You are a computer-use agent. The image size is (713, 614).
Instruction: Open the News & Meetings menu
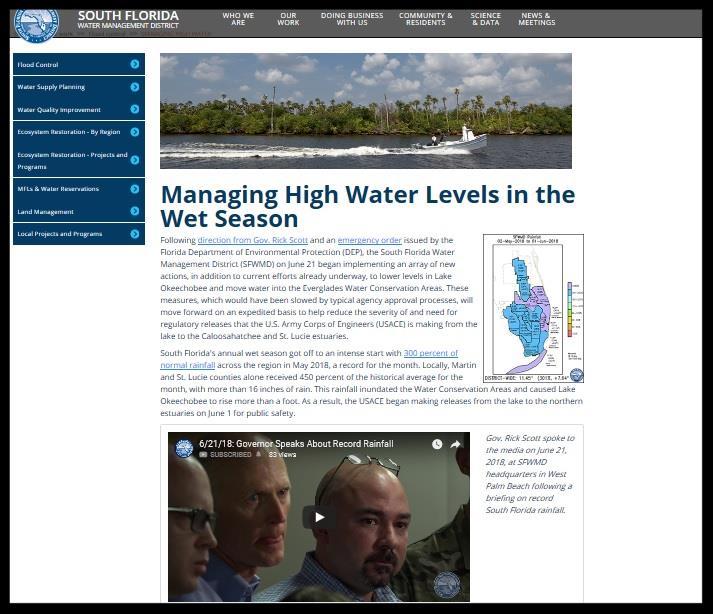pyautogui.click(x=536, y=19)
